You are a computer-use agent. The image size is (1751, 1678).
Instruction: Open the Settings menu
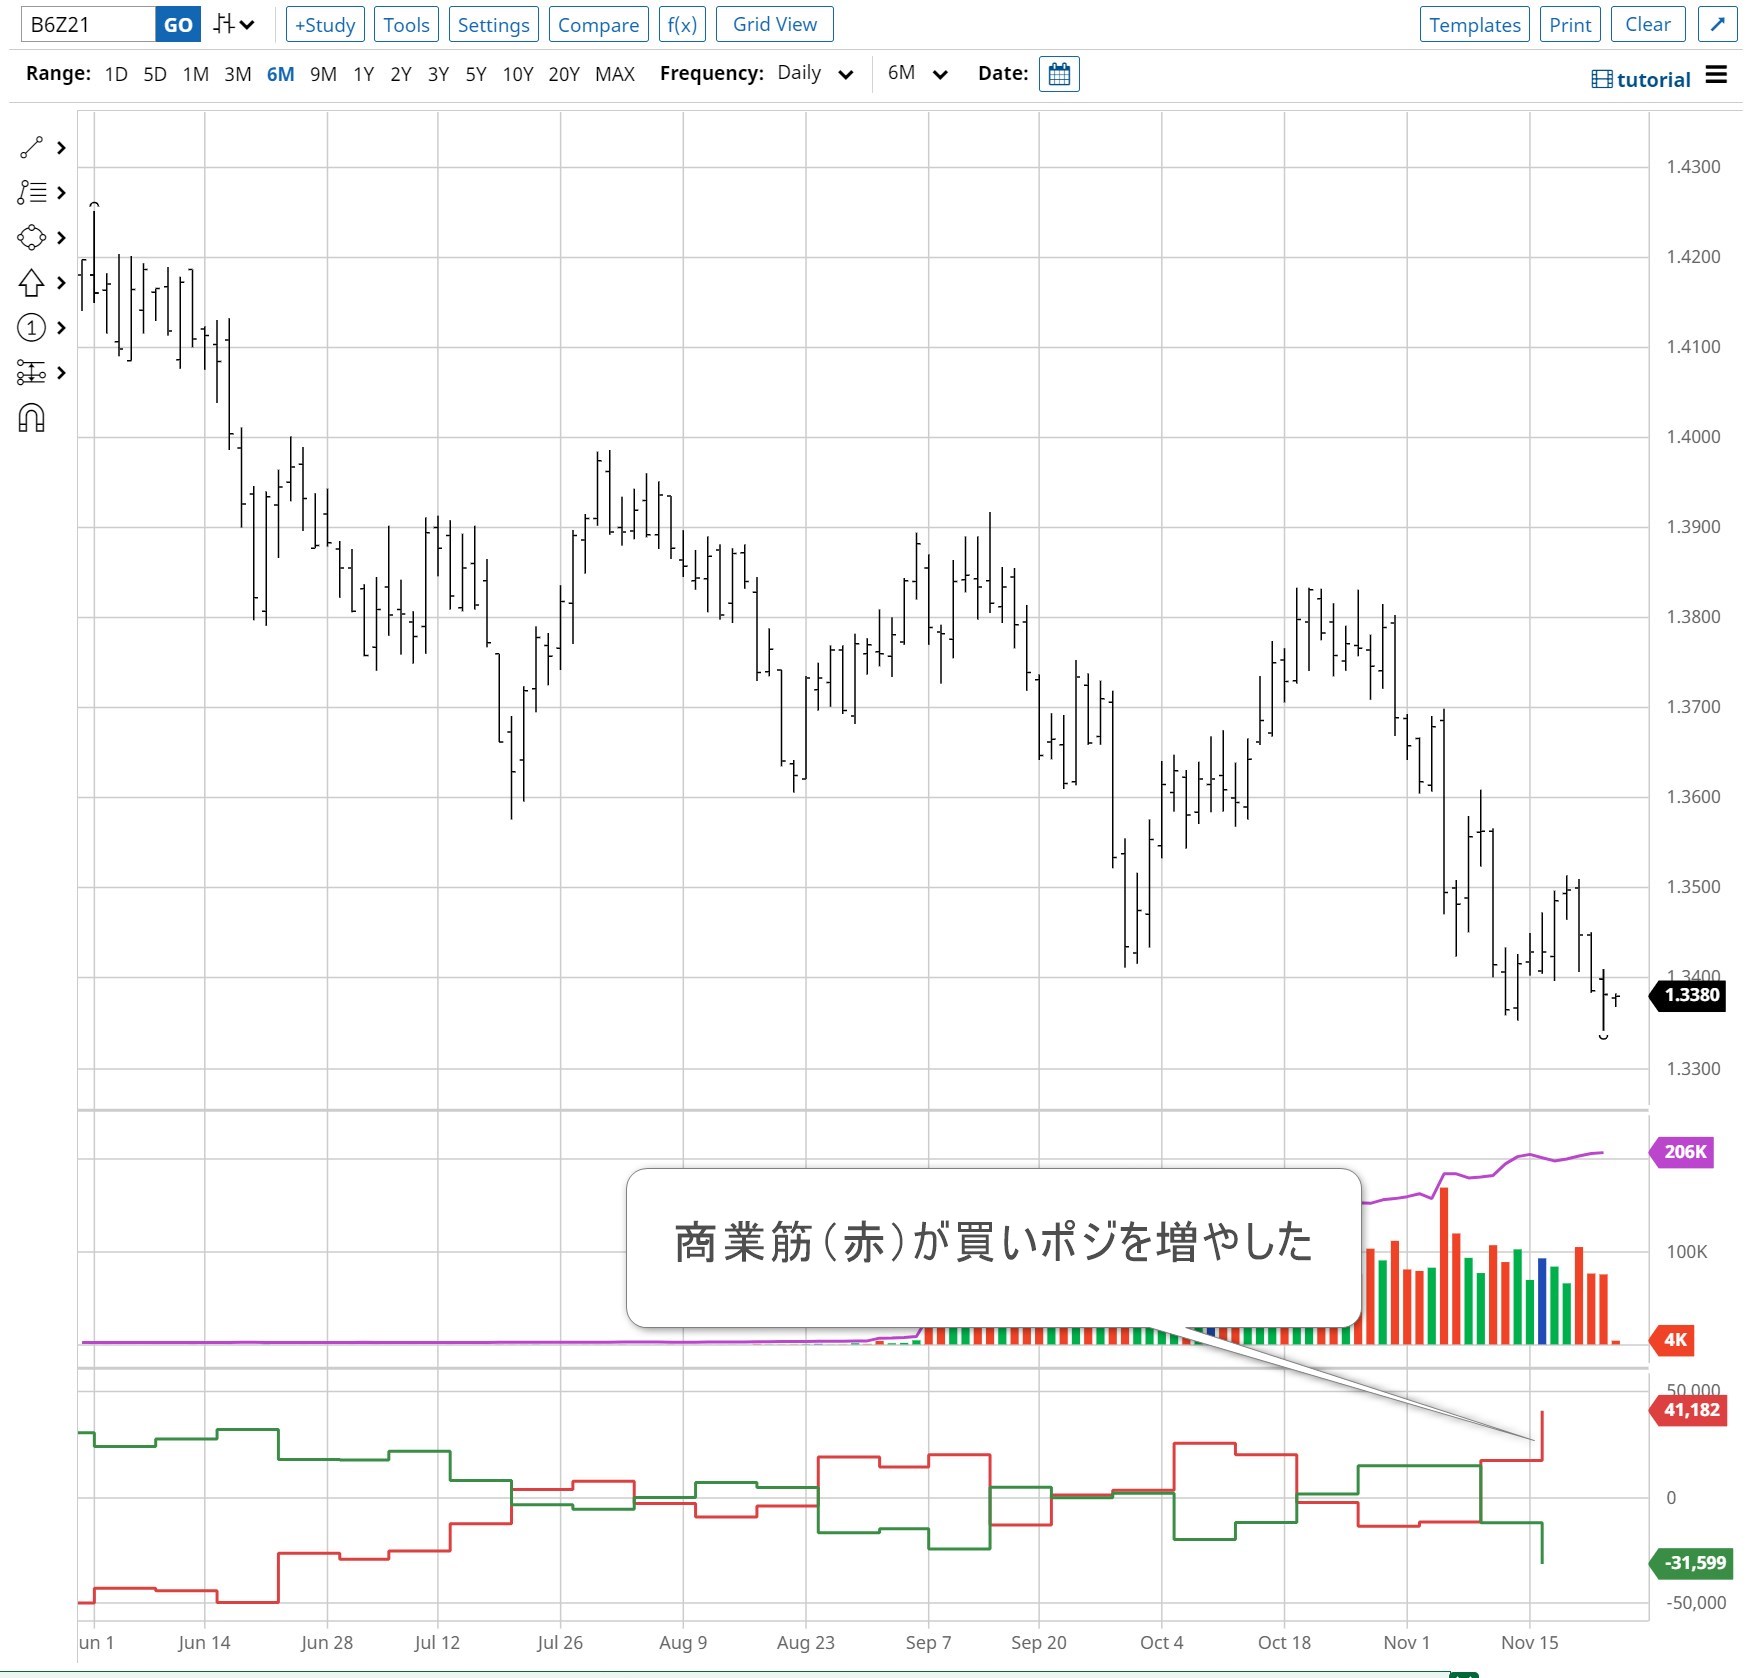pyautogui.click(x=494, y=24)
